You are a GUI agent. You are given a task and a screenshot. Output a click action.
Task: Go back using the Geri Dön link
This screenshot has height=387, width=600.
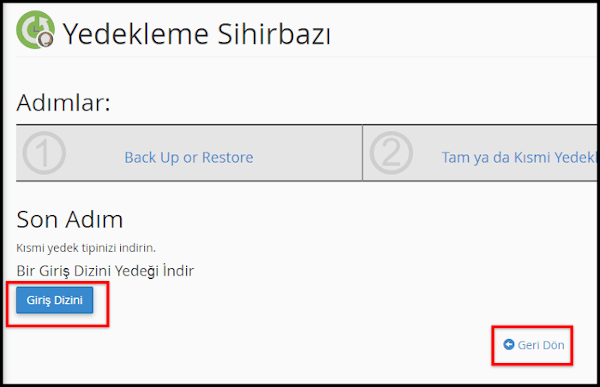point(534,345)
